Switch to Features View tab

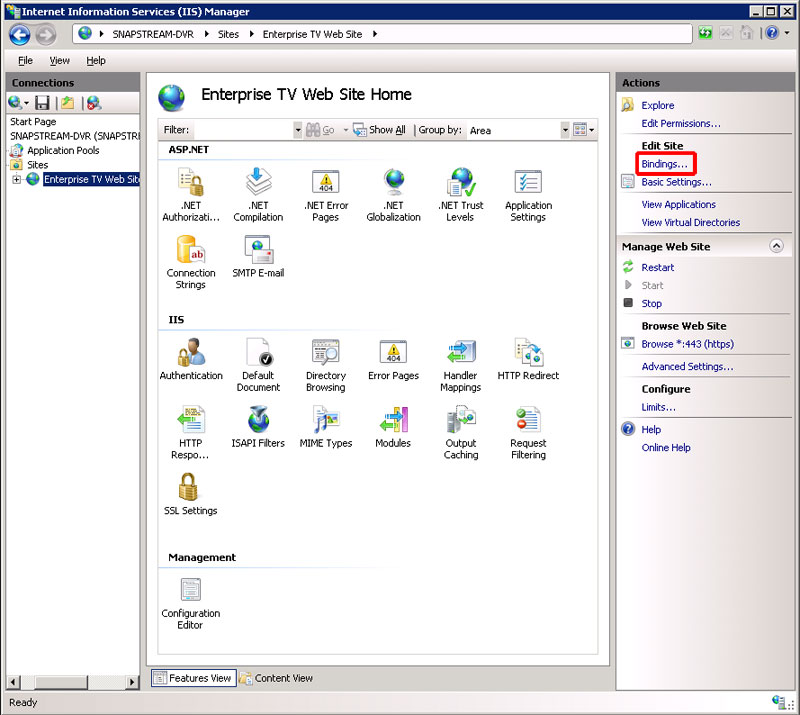click(x=193, y=678)
